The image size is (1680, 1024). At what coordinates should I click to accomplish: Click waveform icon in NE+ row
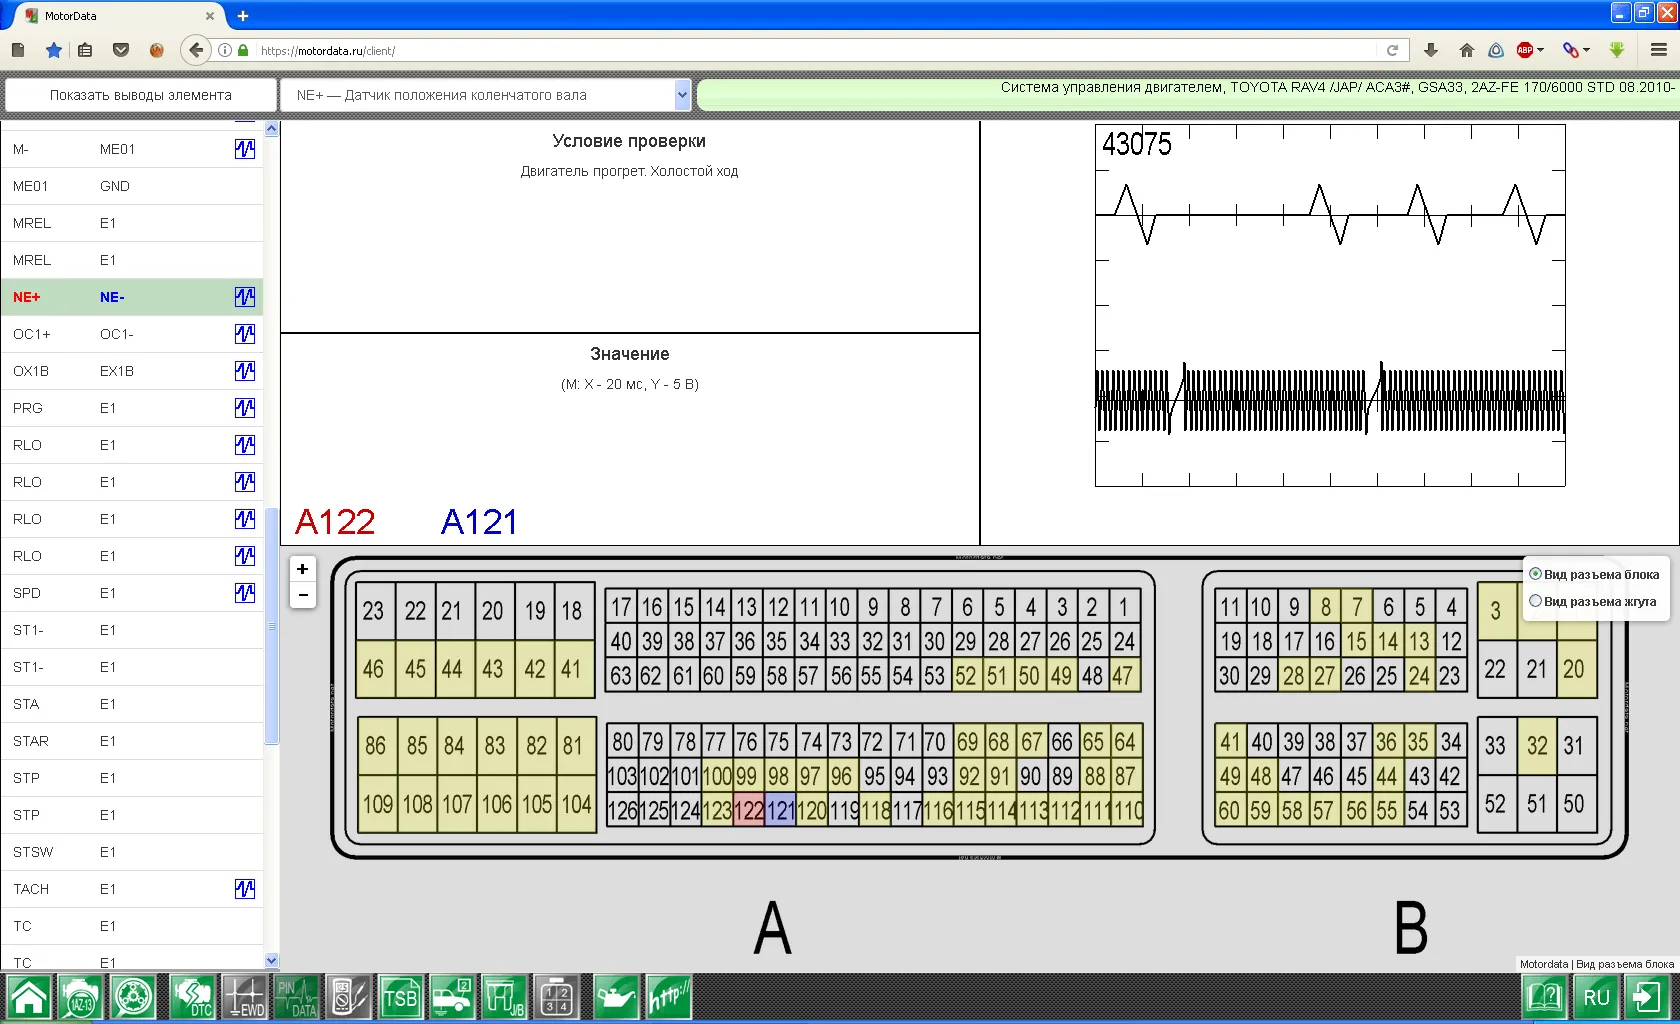click(x=245, y=297)
